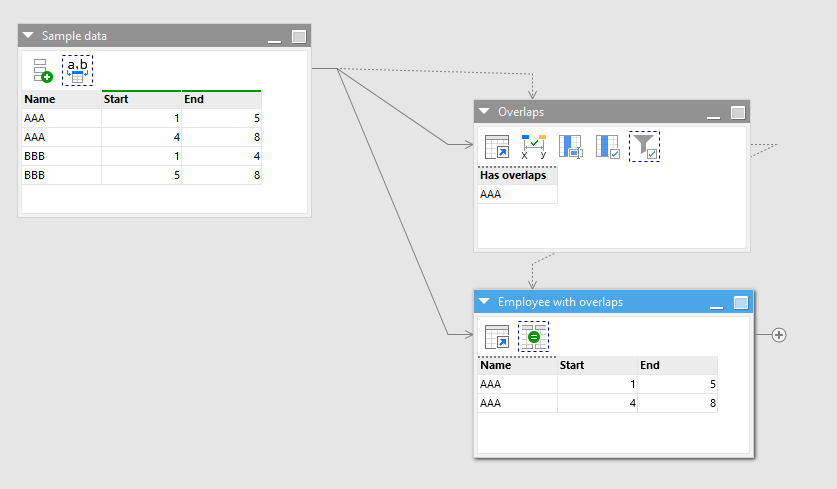Click the plus to add a derived table
This screenshot has height=489, width=837.
[779, 335]
